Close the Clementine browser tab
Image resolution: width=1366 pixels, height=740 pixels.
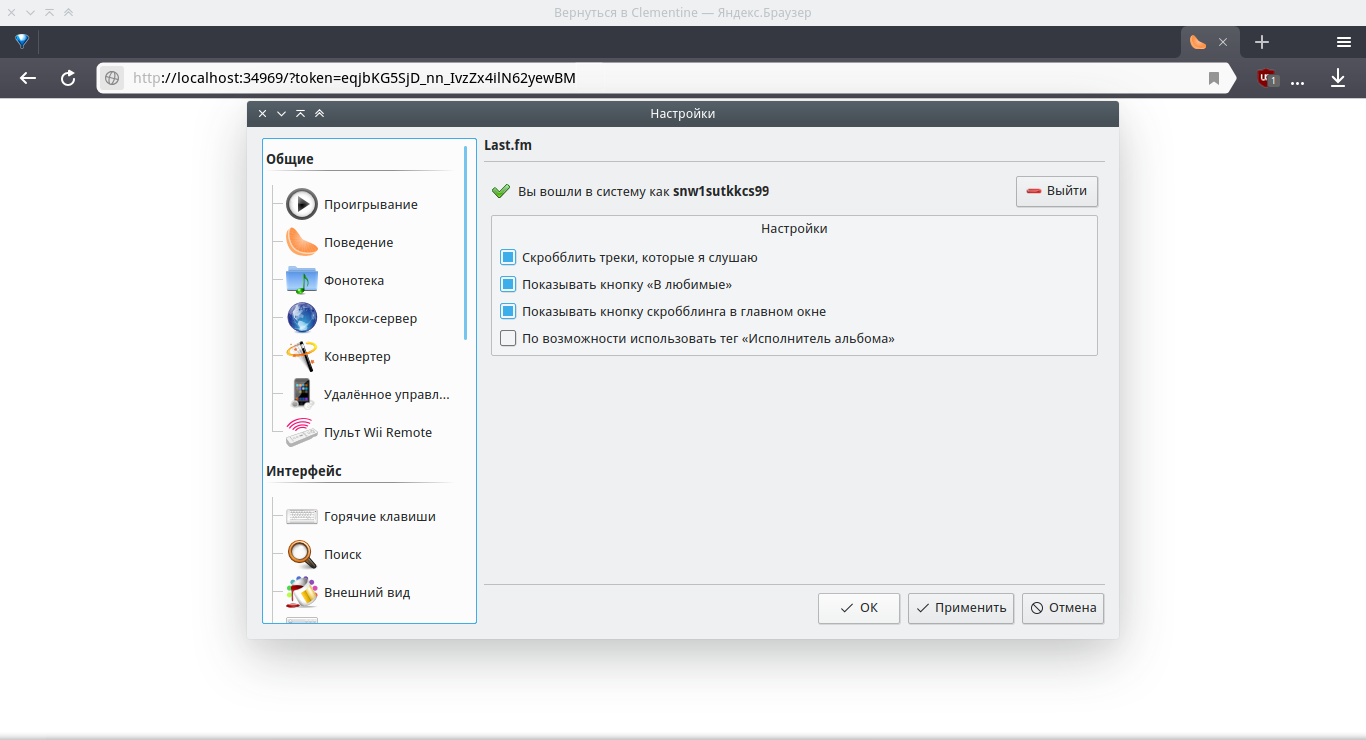(1222, 42)
